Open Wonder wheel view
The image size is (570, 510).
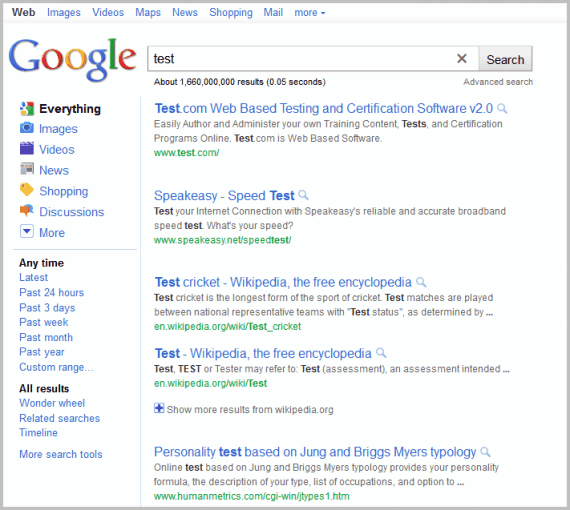(x=52, y=403)
